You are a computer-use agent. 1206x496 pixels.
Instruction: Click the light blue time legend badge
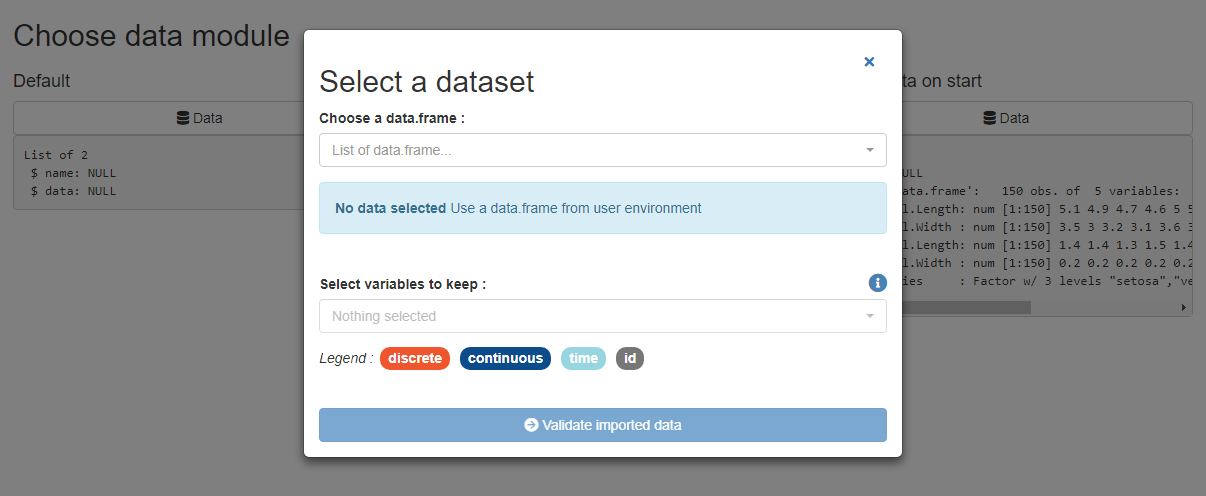point(583,358)
